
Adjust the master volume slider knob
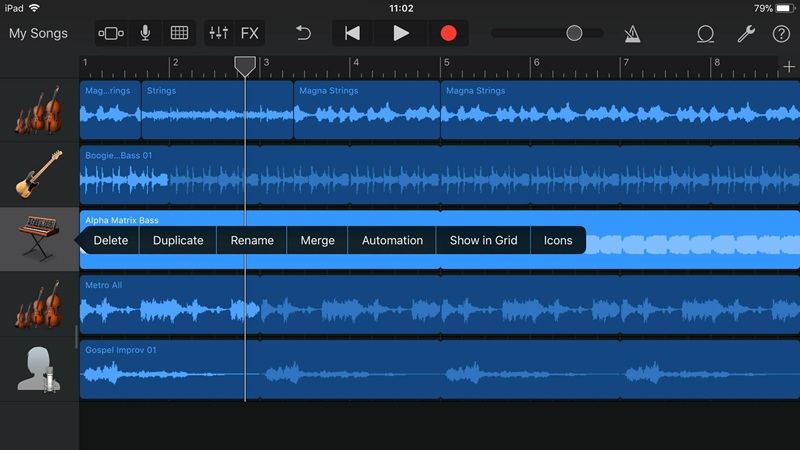pos(574,33)
